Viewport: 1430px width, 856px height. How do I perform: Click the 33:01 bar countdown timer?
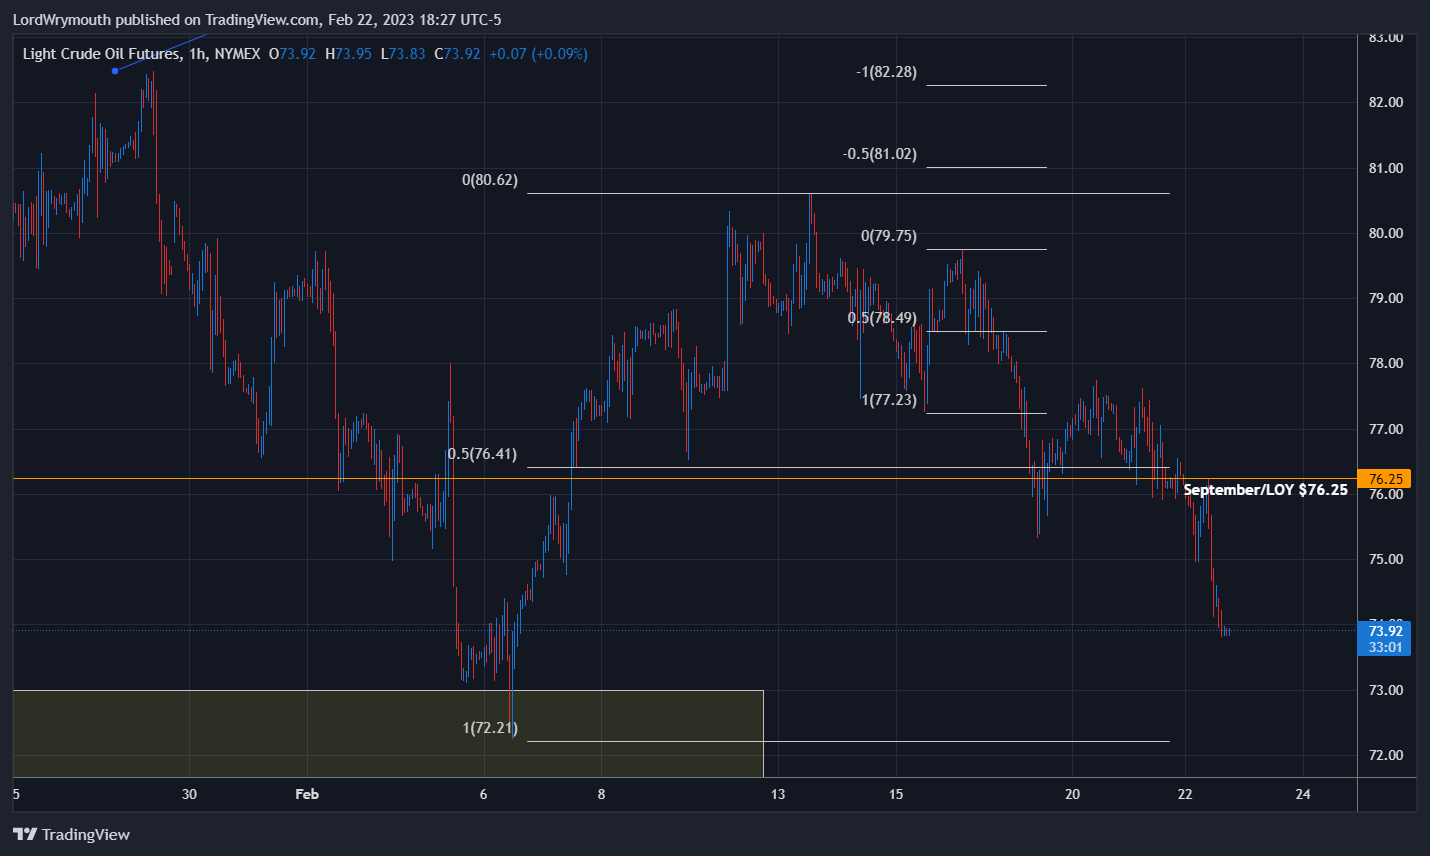pos(1386,647)
